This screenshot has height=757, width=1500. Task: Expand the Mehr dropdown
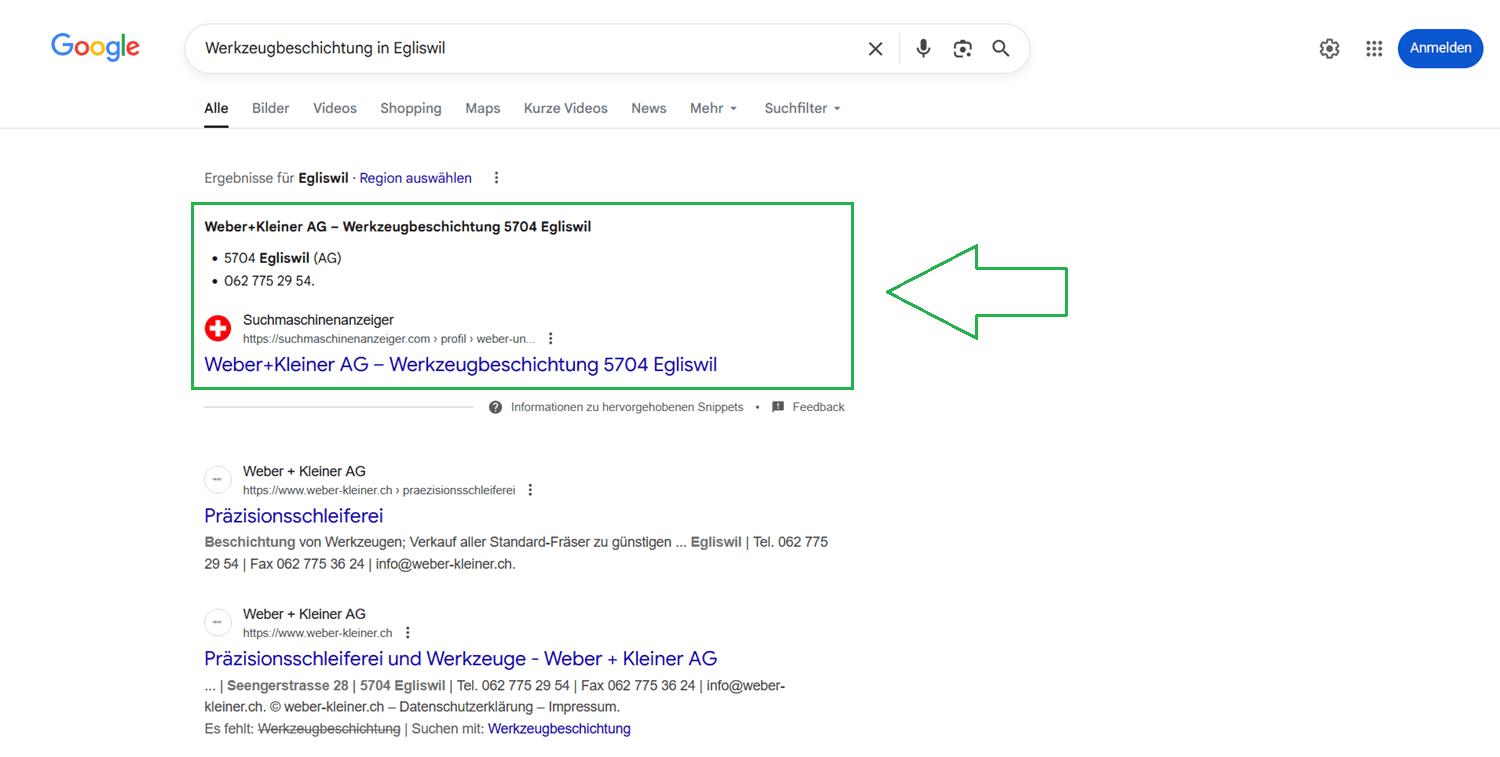pyautogui.click(x=713, y=108)
